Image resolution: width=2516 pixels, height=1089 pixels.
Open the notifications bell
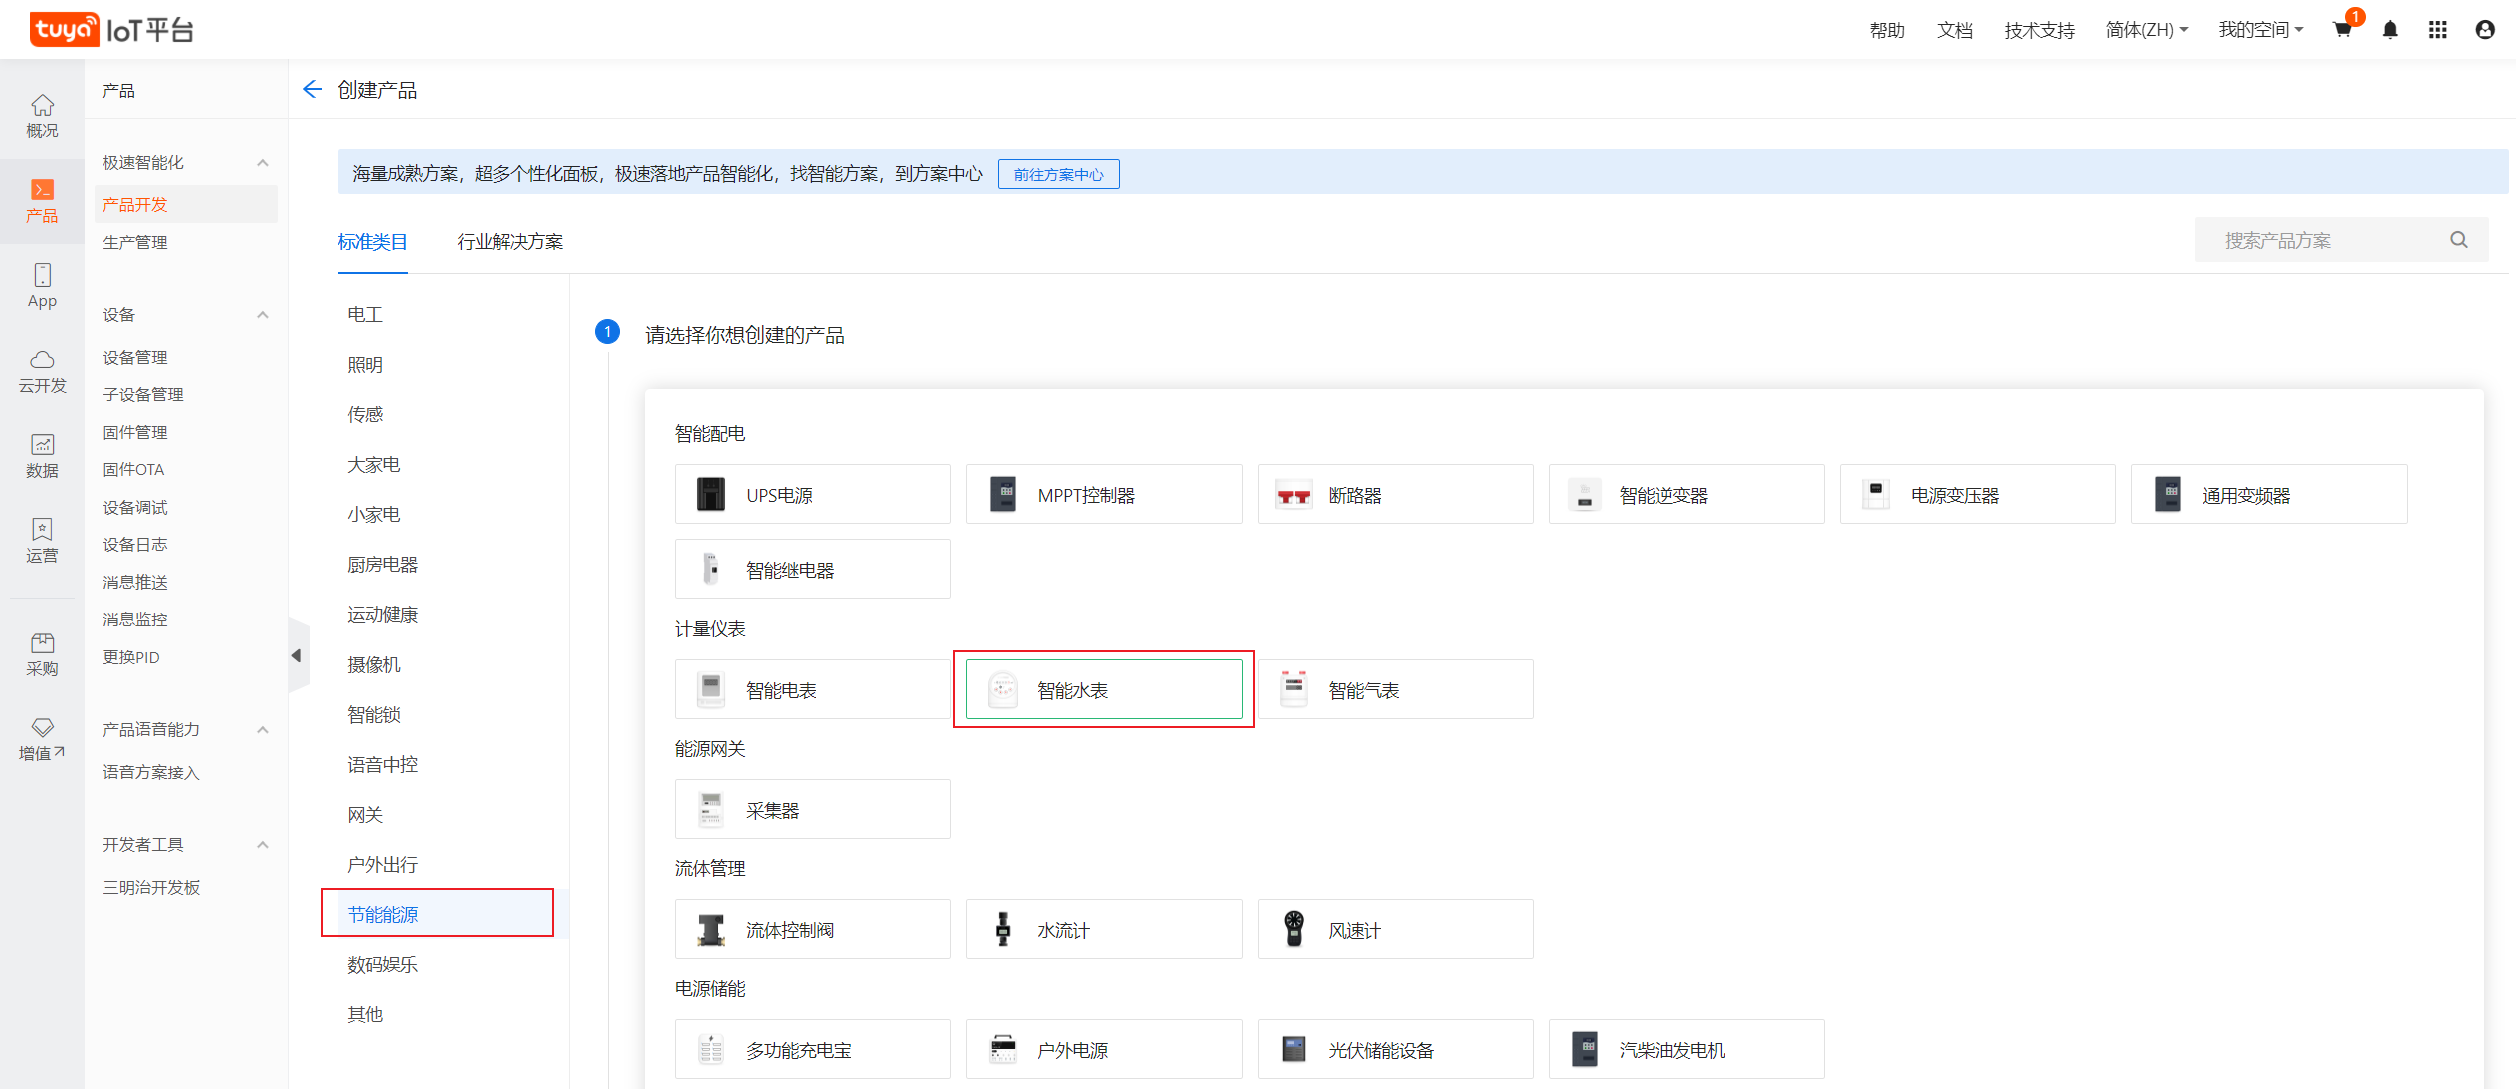pyautogui.click(x=2390, y=30)
